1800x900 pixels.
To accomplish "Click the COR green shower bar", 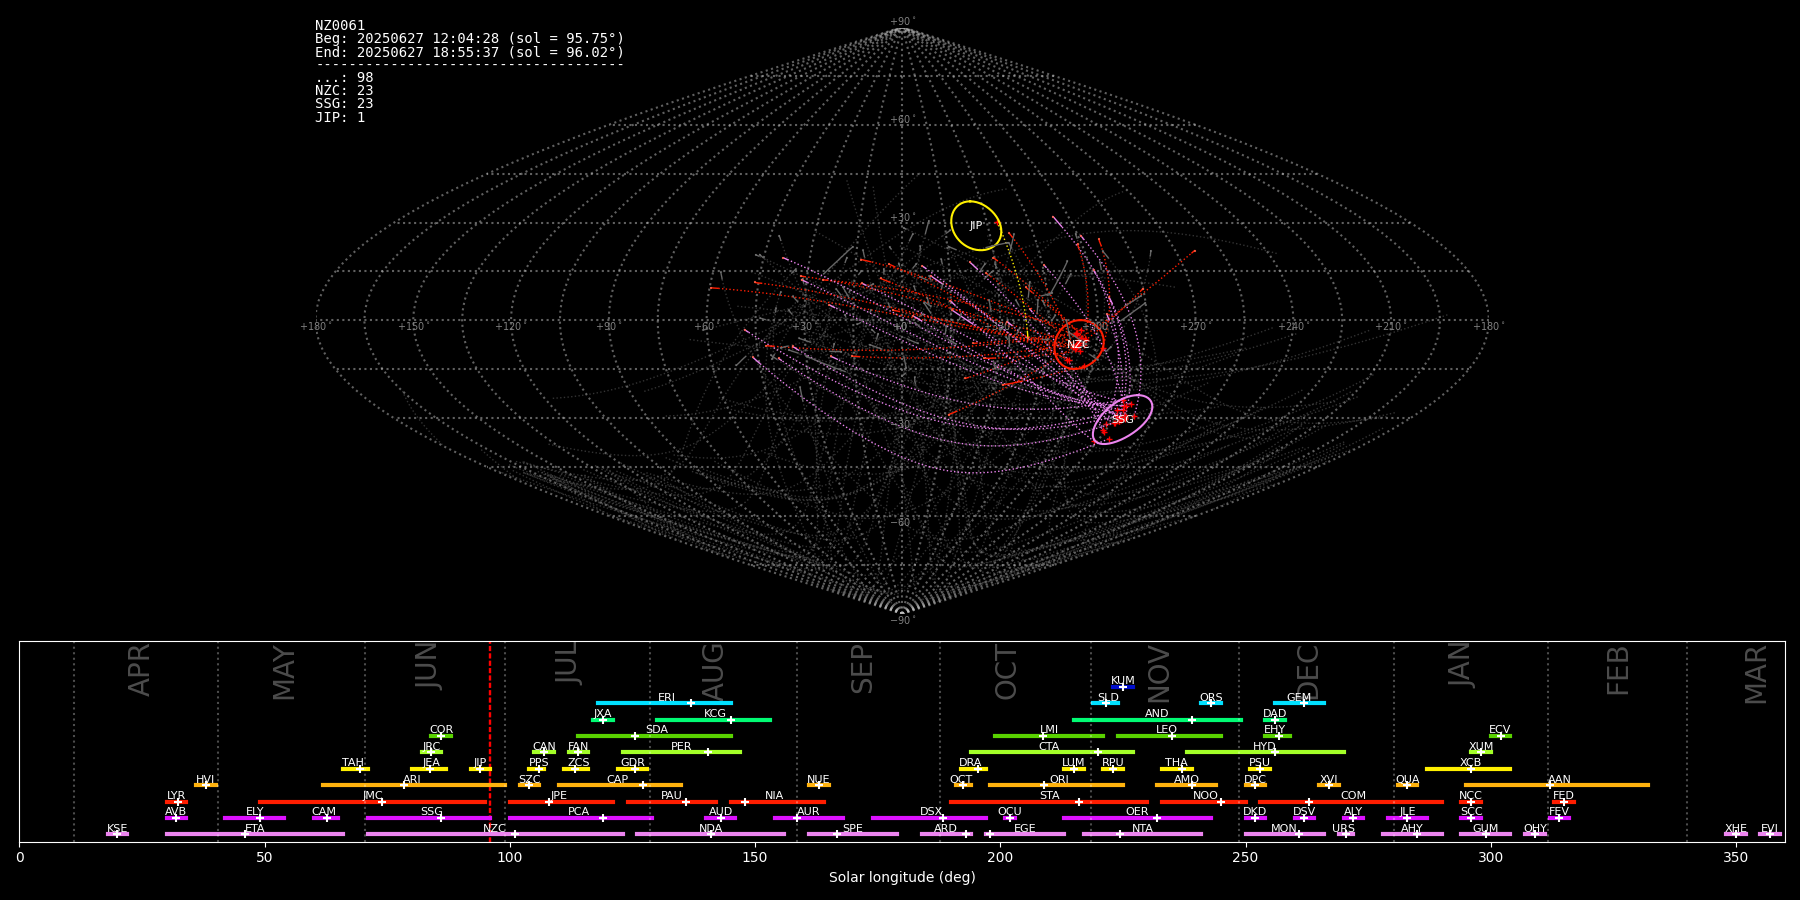I will tap(441, 736).
